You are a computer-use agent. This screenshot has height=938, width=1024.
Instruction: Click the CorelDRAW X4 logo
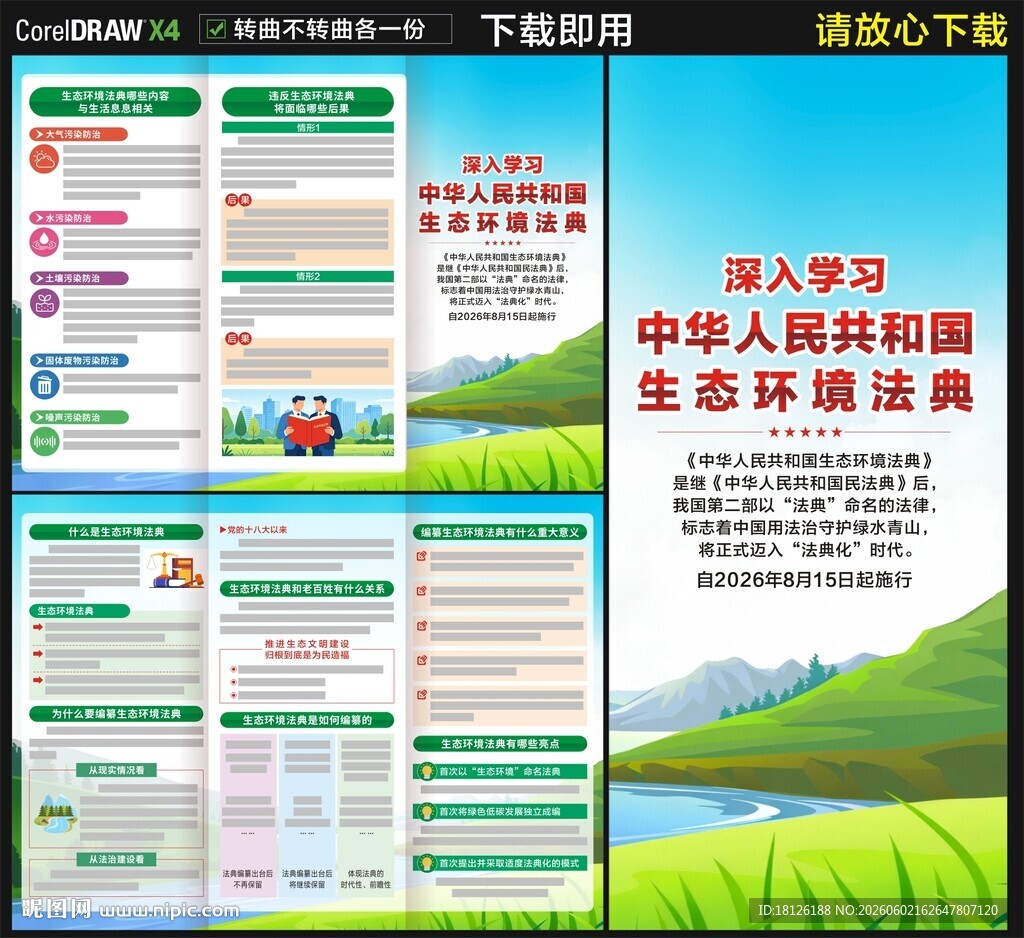pos(98,30)
